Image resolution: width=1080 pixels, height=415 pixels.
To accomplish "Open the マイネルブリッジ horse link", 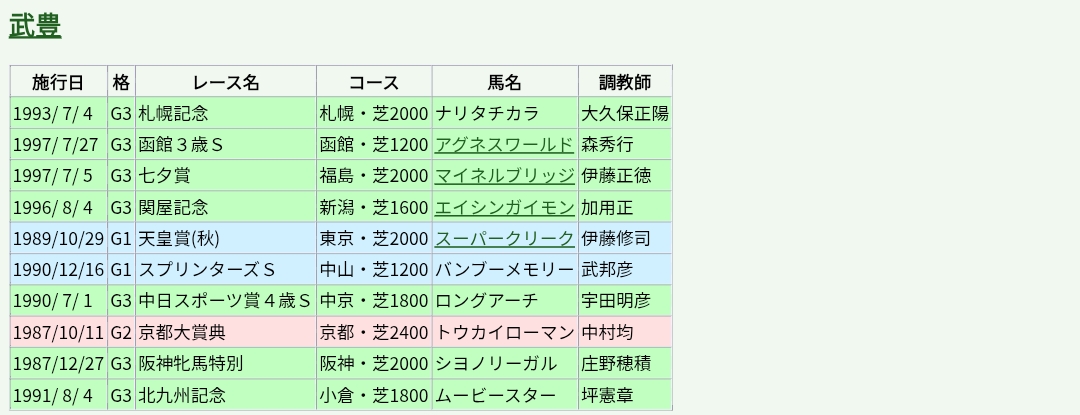I will (504, 176).
